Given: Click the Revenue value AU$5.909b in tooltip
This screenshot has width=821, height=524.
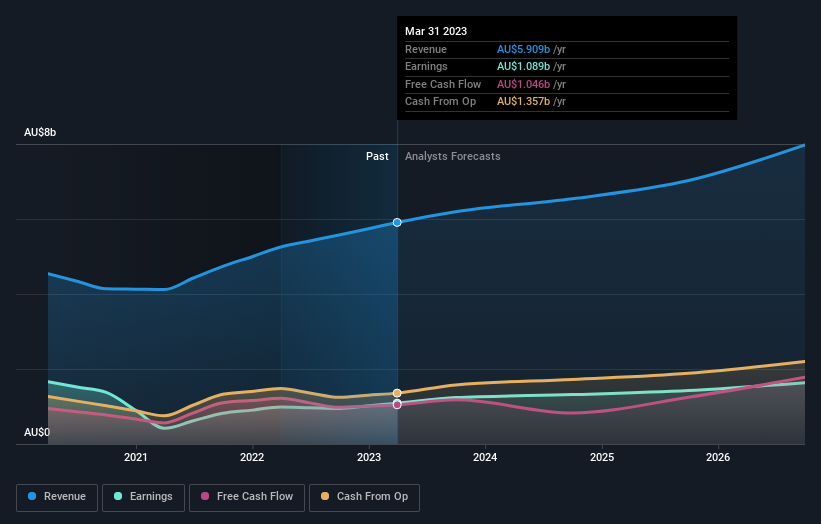Looking at the screenshot, I should [x=523, y=49].
